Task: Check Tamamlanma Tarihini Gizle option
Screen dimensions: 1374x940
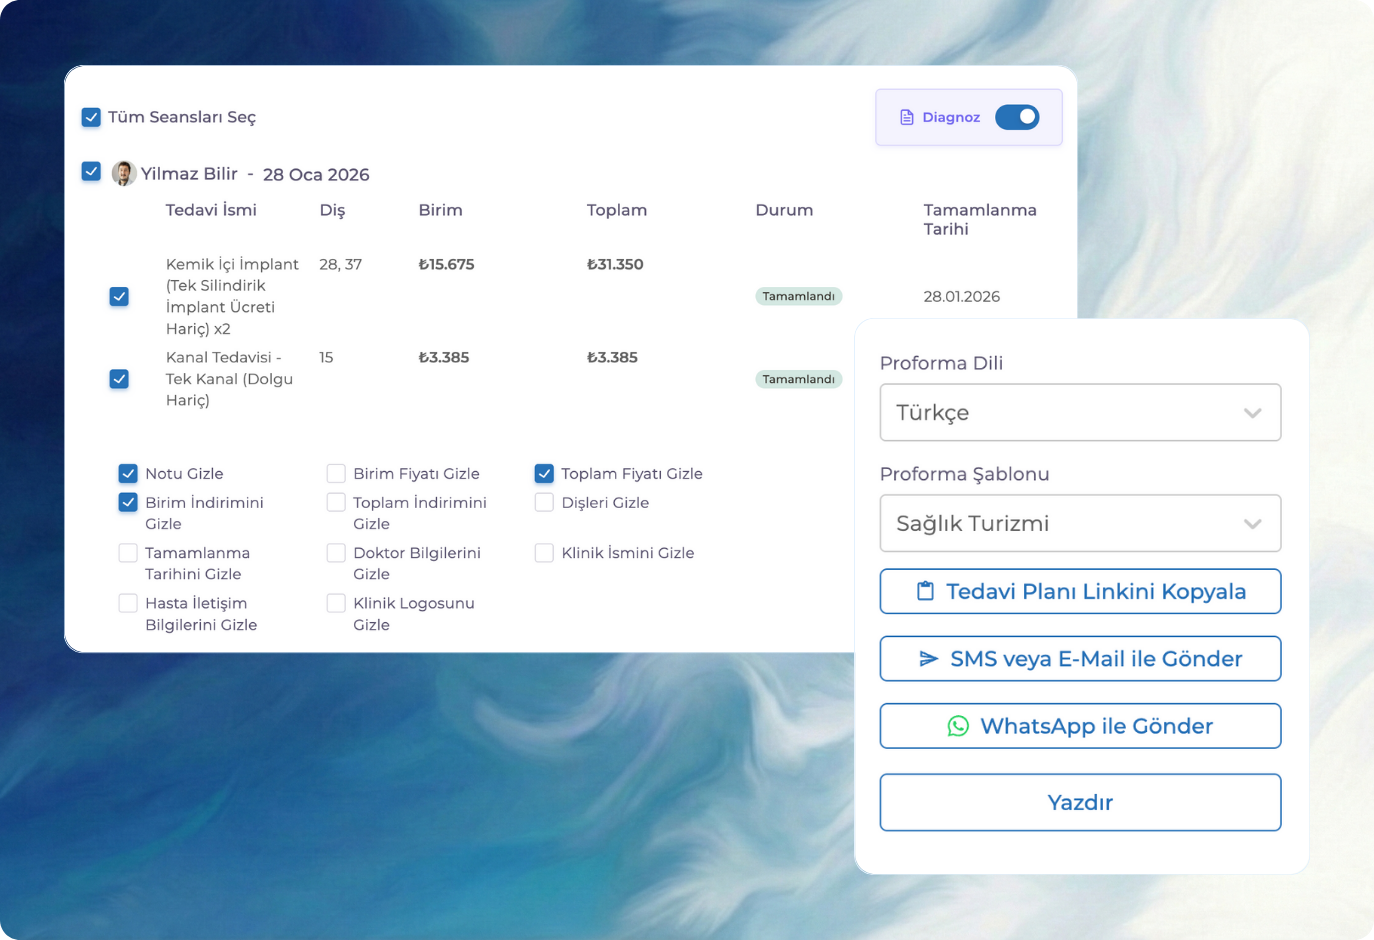Action: tap(128, 553)
